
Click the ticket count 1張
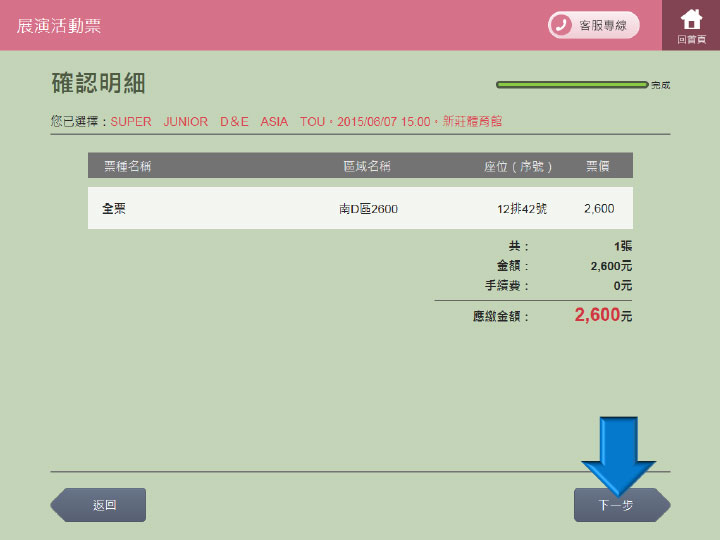coord(622,246)
